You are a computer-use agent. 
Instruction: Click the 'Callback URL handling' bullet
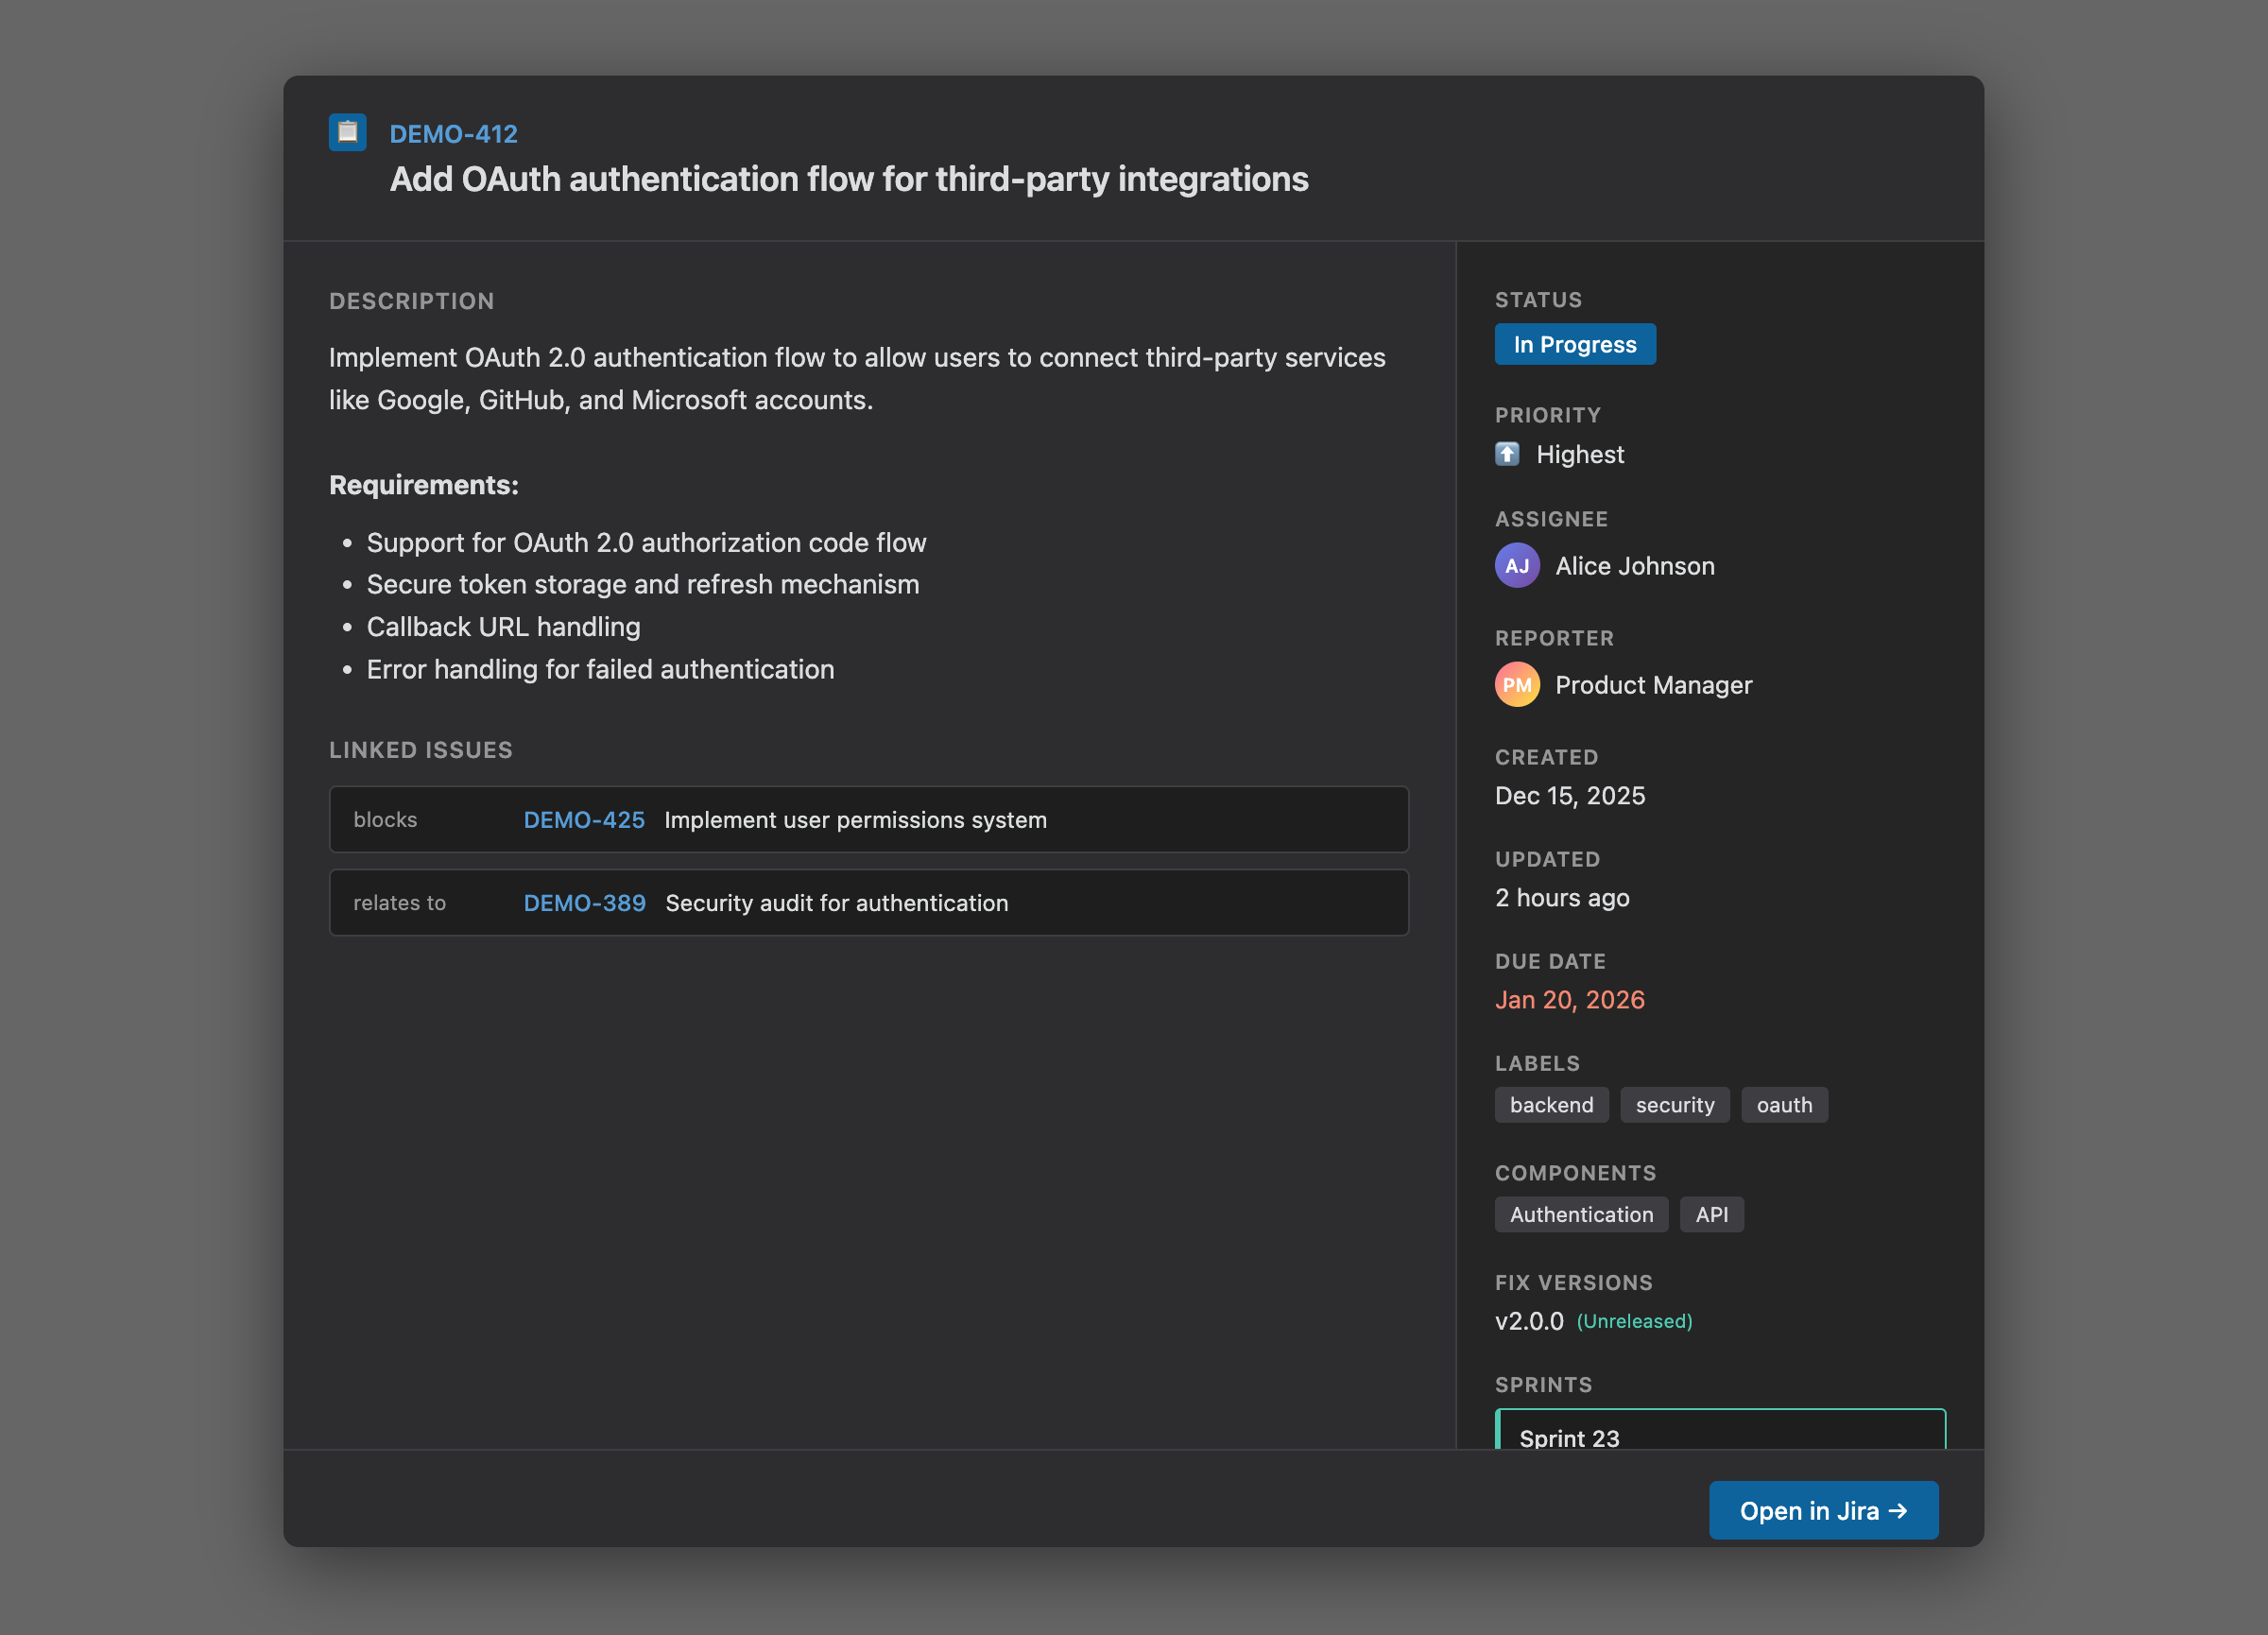[503, 627]
